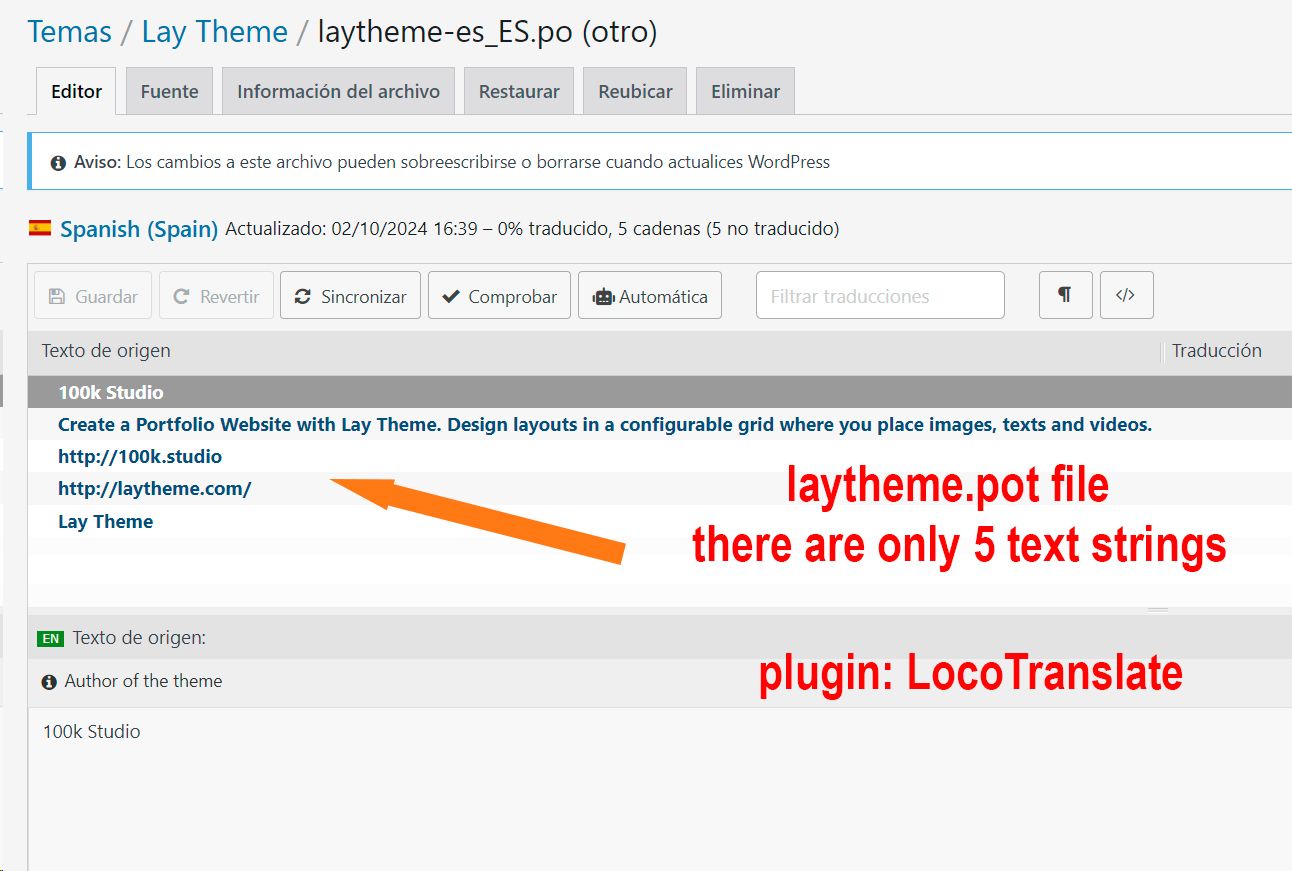Run Comprobar check on translations

[499, 296]
